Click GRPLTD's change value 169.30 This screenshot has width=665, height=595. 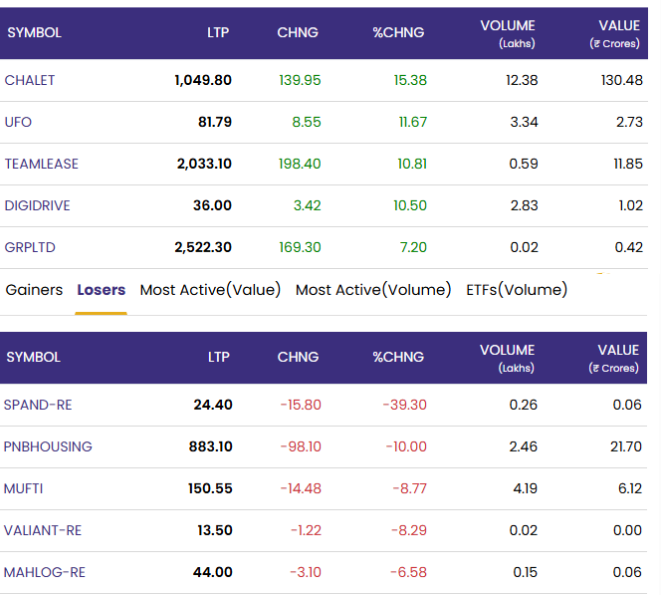[x=300, y=247]
